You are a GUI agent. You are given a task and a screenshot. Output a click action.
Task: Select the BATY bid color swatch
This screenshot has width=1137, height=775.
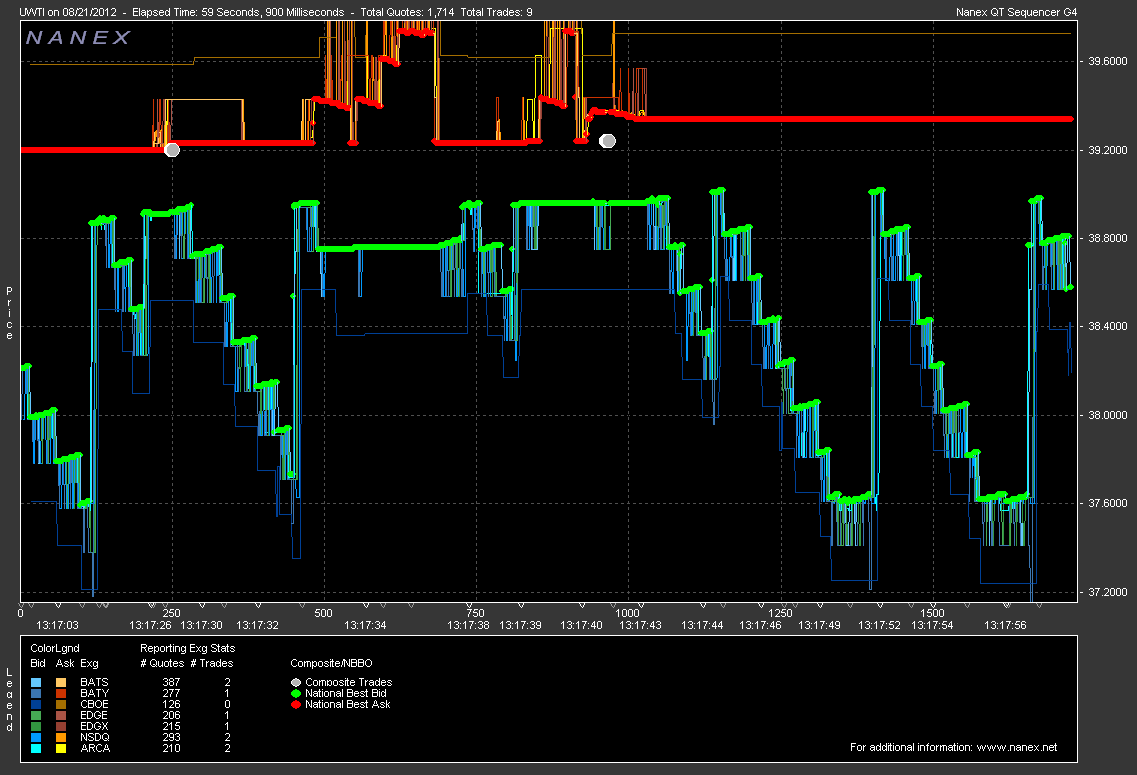pos(36,693)
